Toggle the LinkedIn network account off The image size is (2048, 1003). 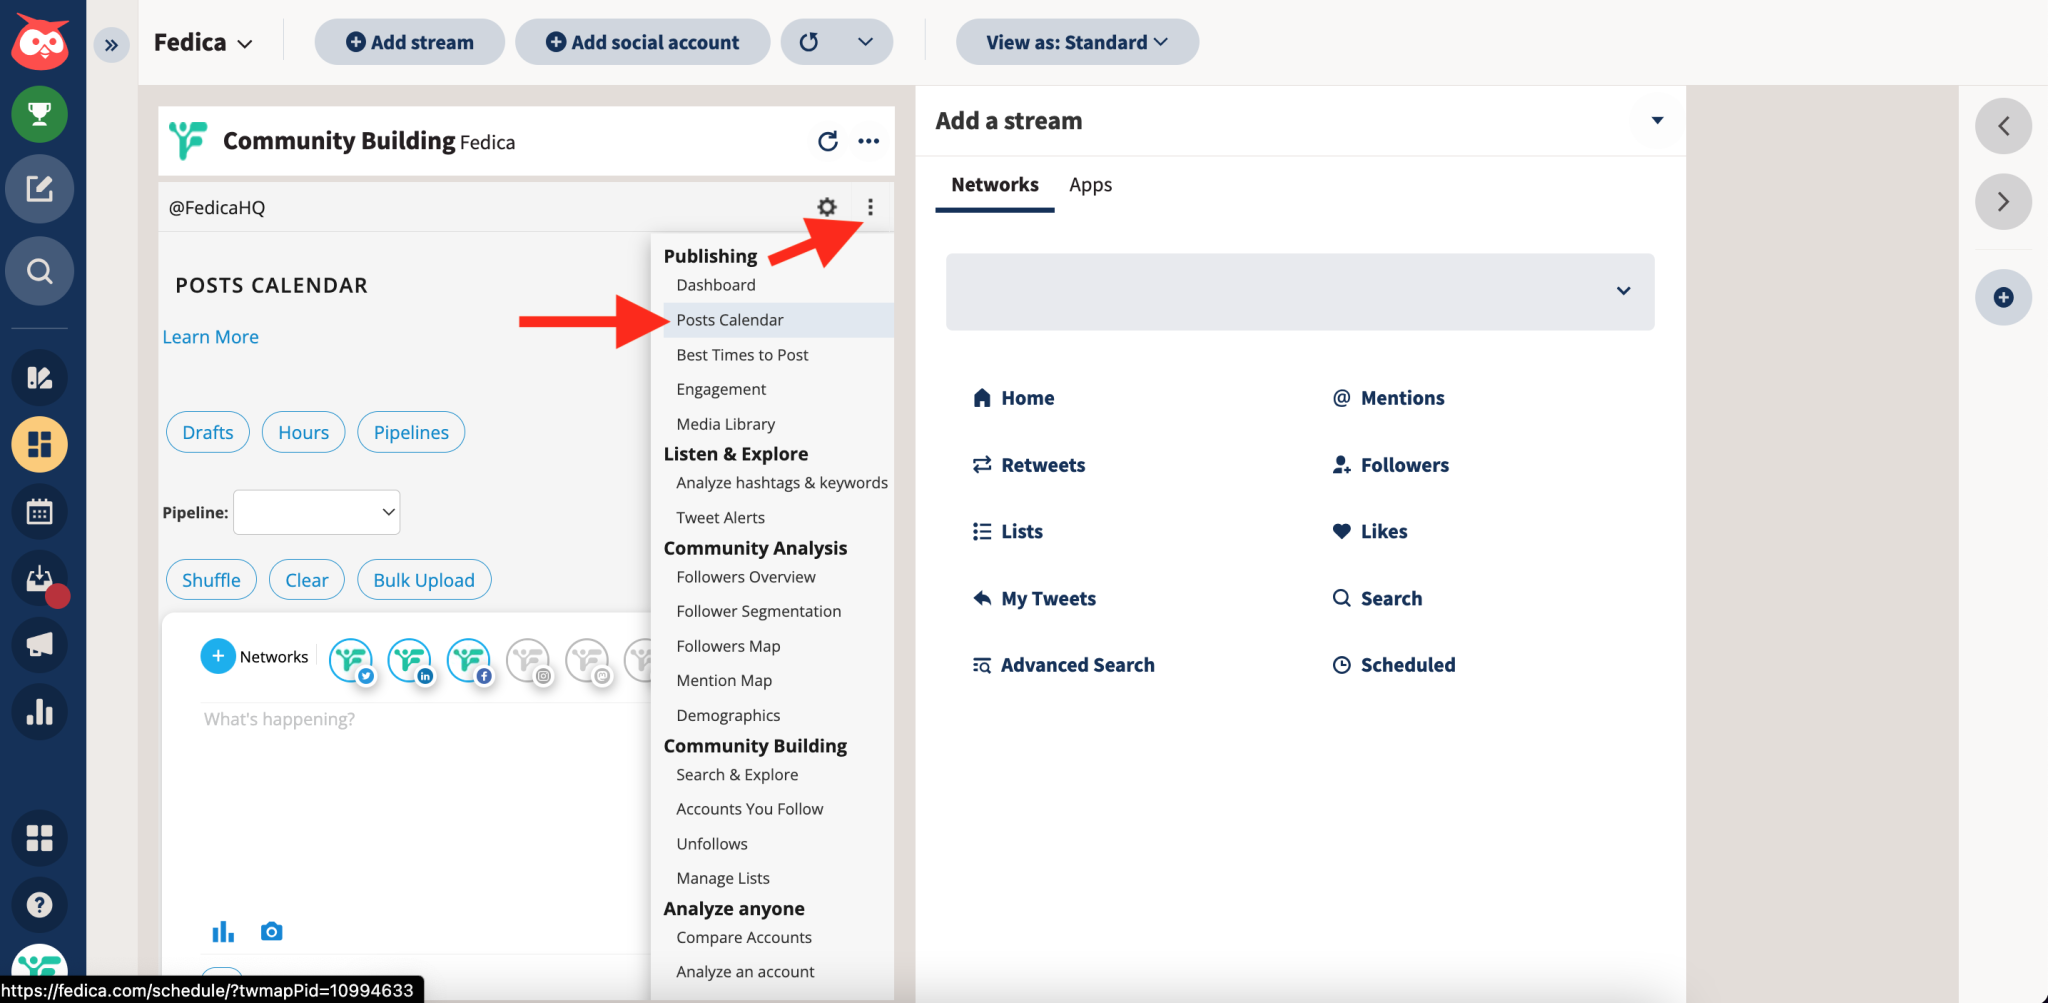click(410, 660)
